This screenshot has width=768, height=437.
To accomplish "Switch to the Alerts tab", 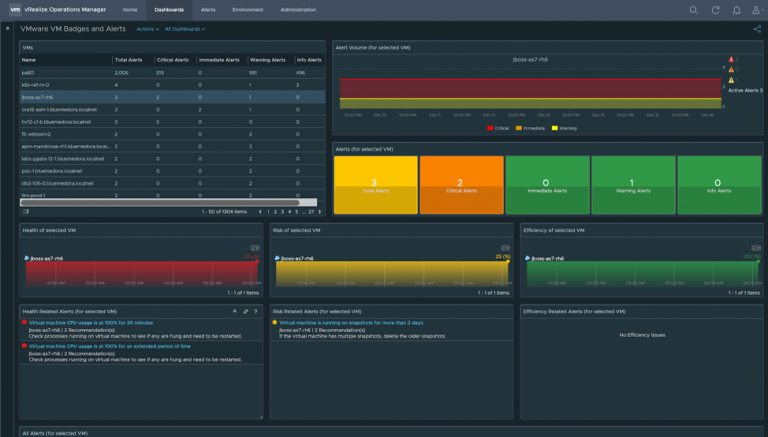I will (x=208, y=9).
